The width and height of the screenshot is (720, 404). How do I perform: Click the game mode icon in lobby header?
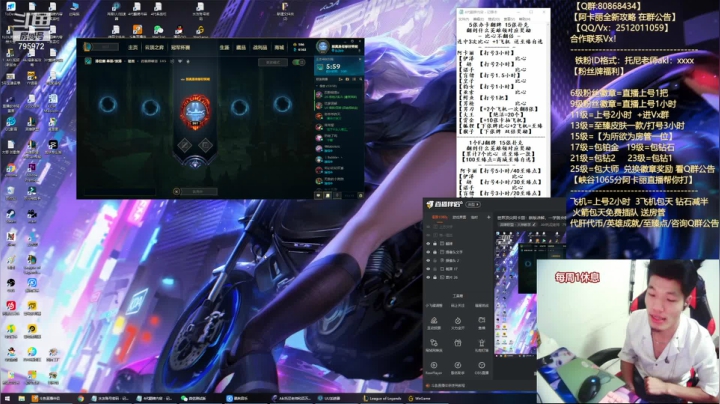tap(88, 62)
